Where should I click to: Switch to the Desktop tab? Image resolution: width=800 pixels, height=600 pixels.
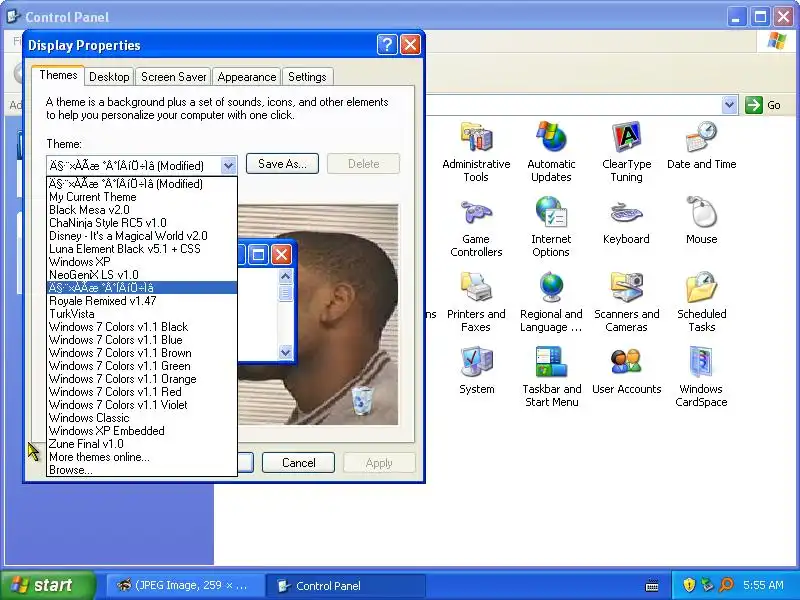[109, 77]
